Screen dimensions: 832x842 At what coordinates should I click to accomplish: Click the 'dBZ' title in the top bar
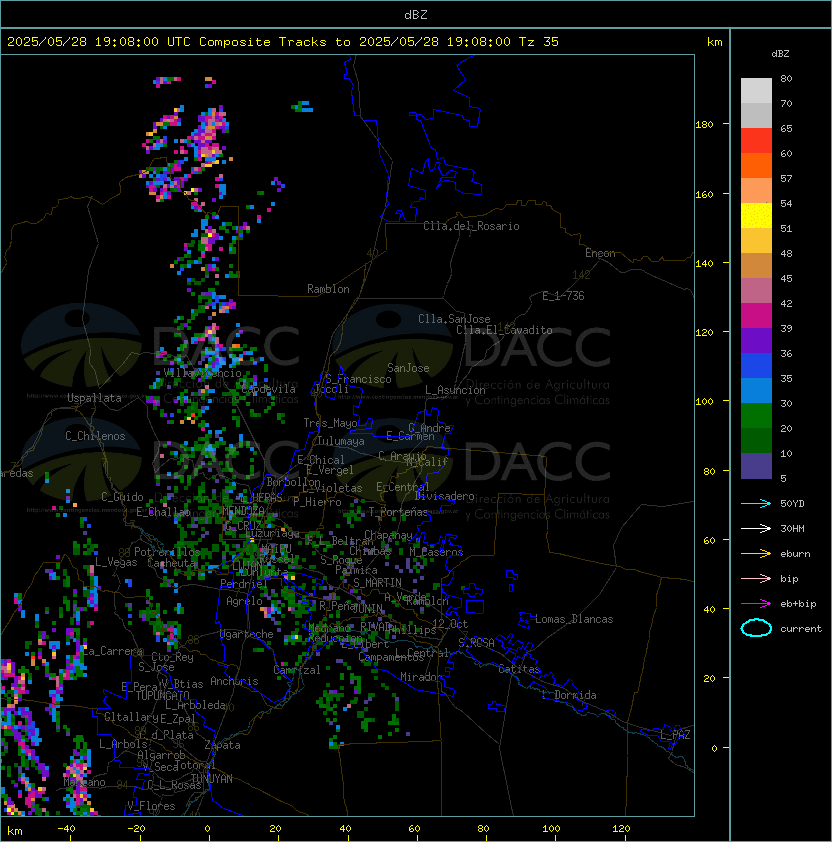point(416,15)
